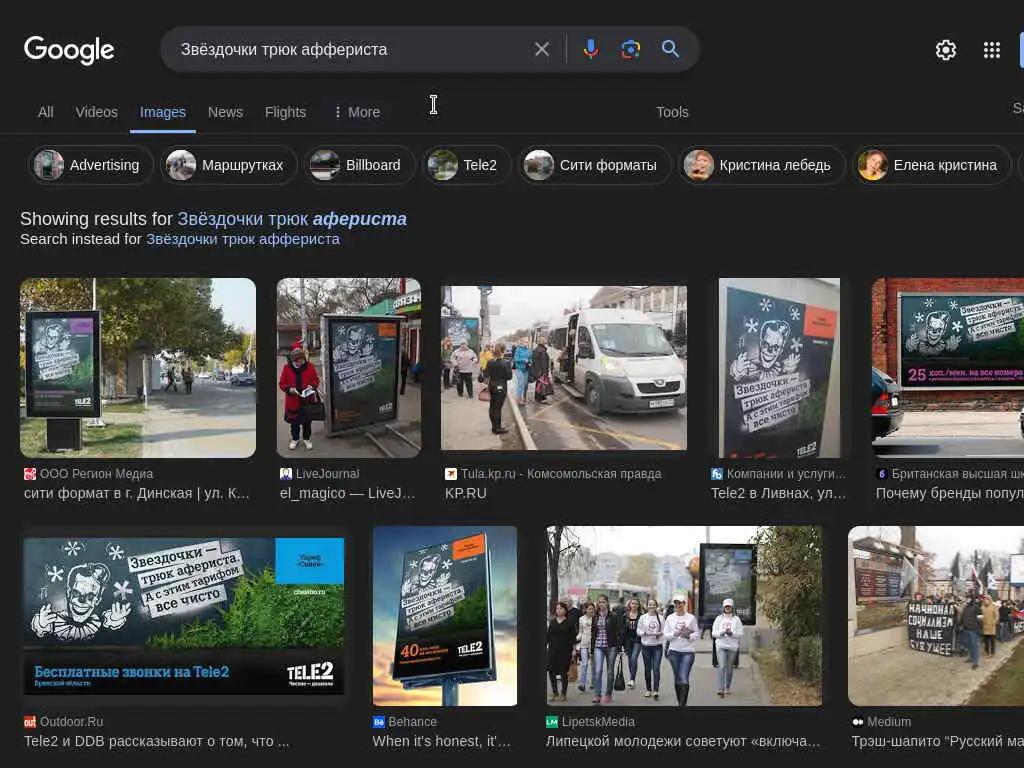Click Billboard chip thumbnail icon
1024x768 pixels.
coord(325,165)
